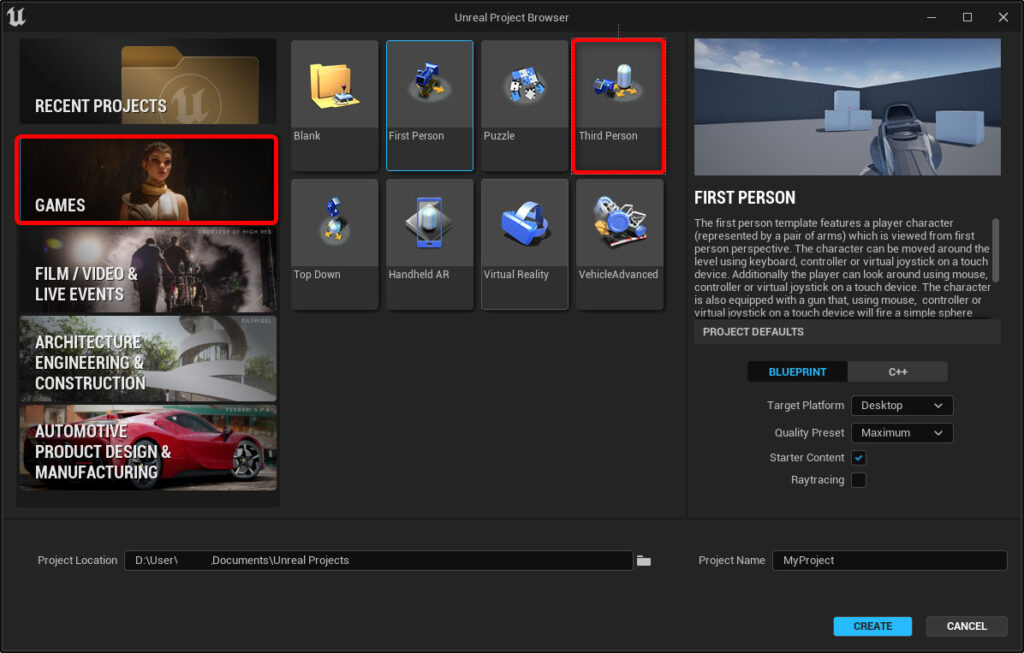Screen dimensions: 1024x653
Task: Click the Create button
Action: (x=872, y=626)
